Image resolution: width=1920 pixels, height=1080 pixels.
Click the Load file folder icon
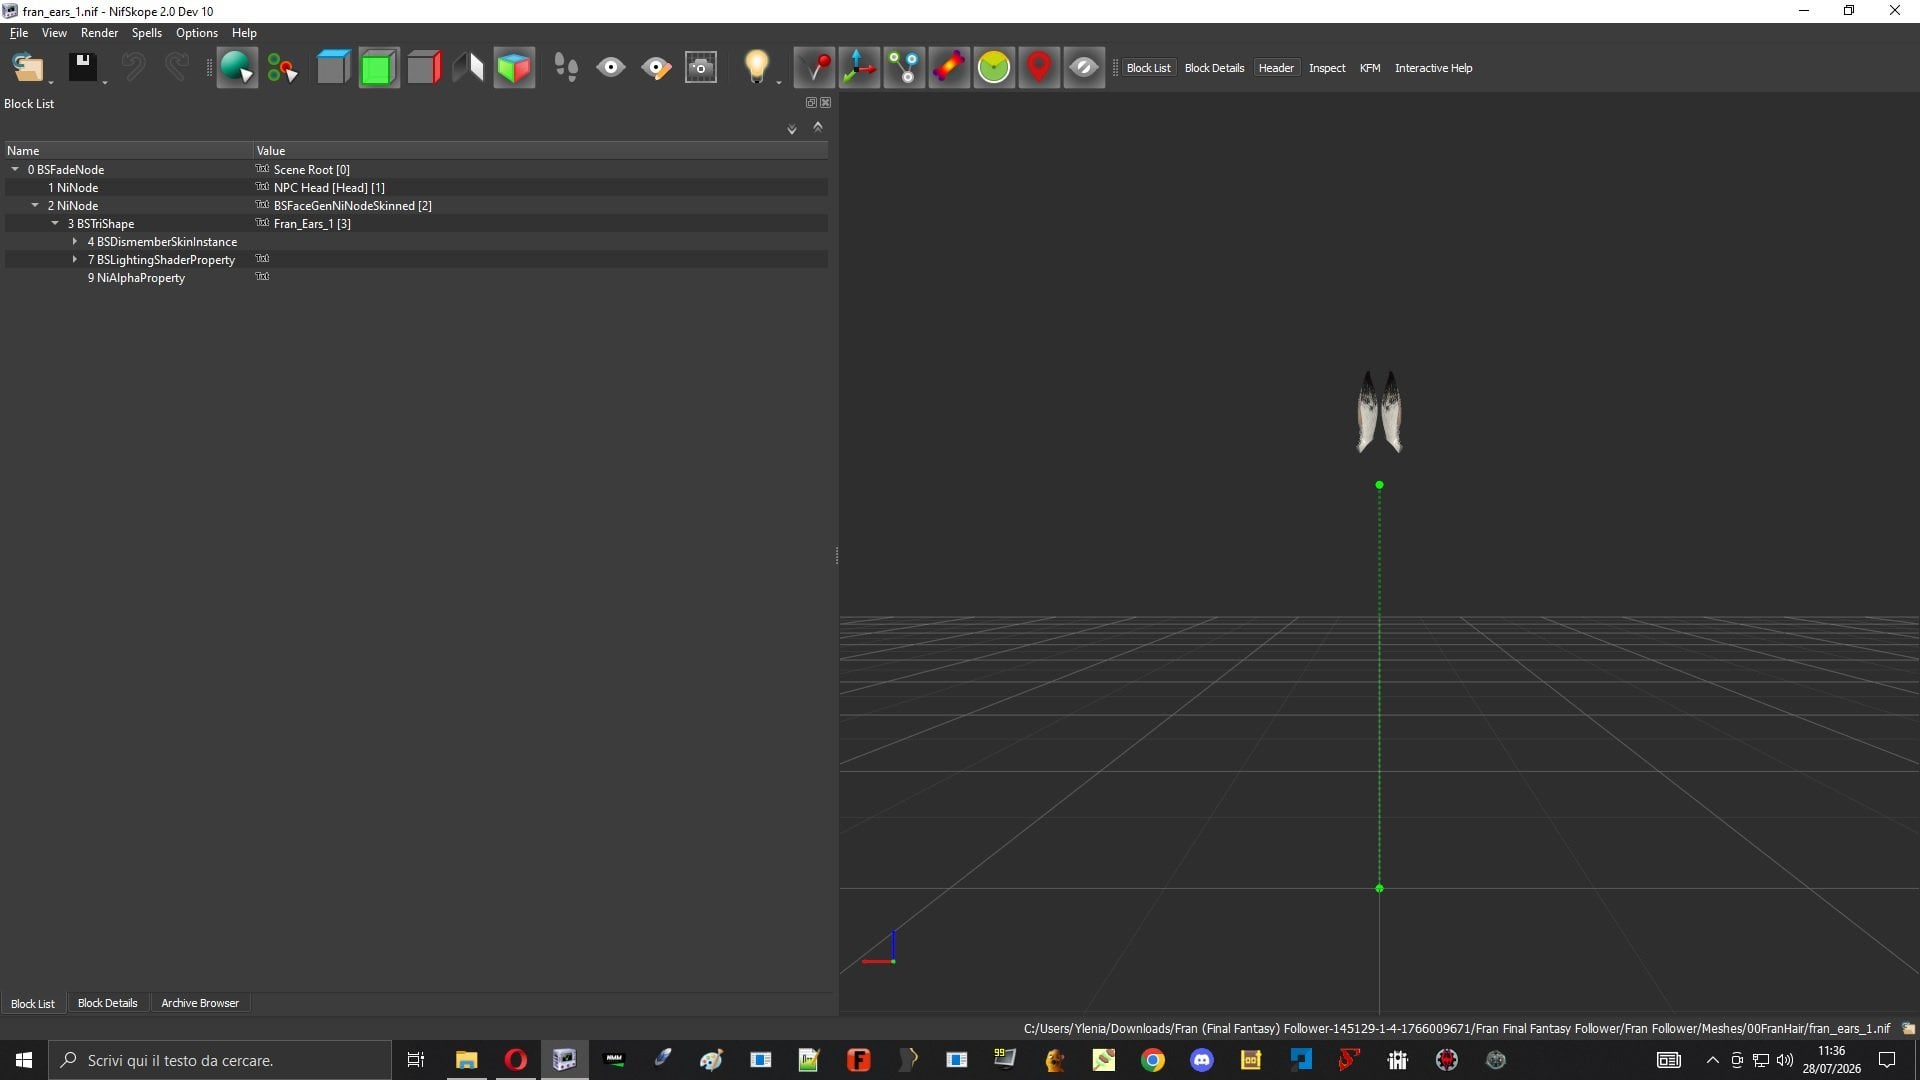pyautogui.click(x=27, y=68)
